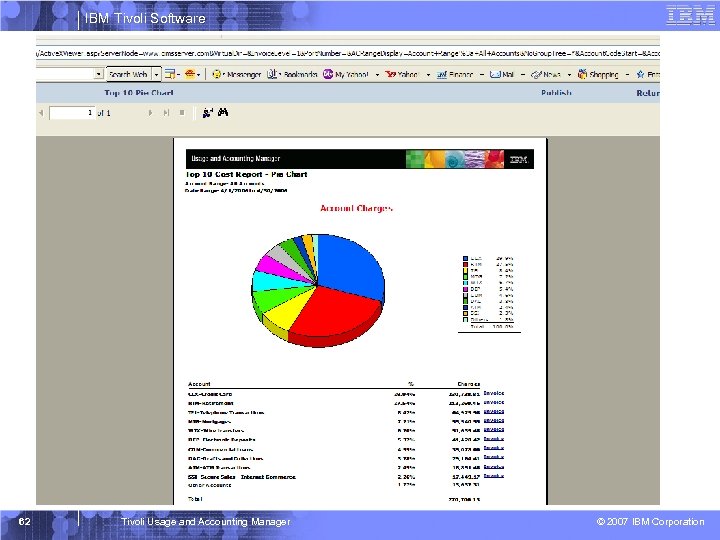The image size is (720, 540).
Task: Click the Charges column header
Action: click(468, 384)
